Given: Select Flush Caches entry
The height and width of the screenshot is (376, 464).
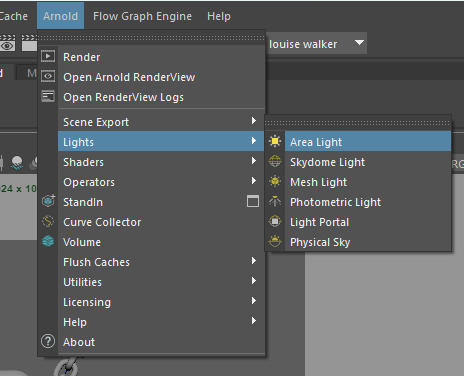Looking at the screenshot, I should click(161, 262).
